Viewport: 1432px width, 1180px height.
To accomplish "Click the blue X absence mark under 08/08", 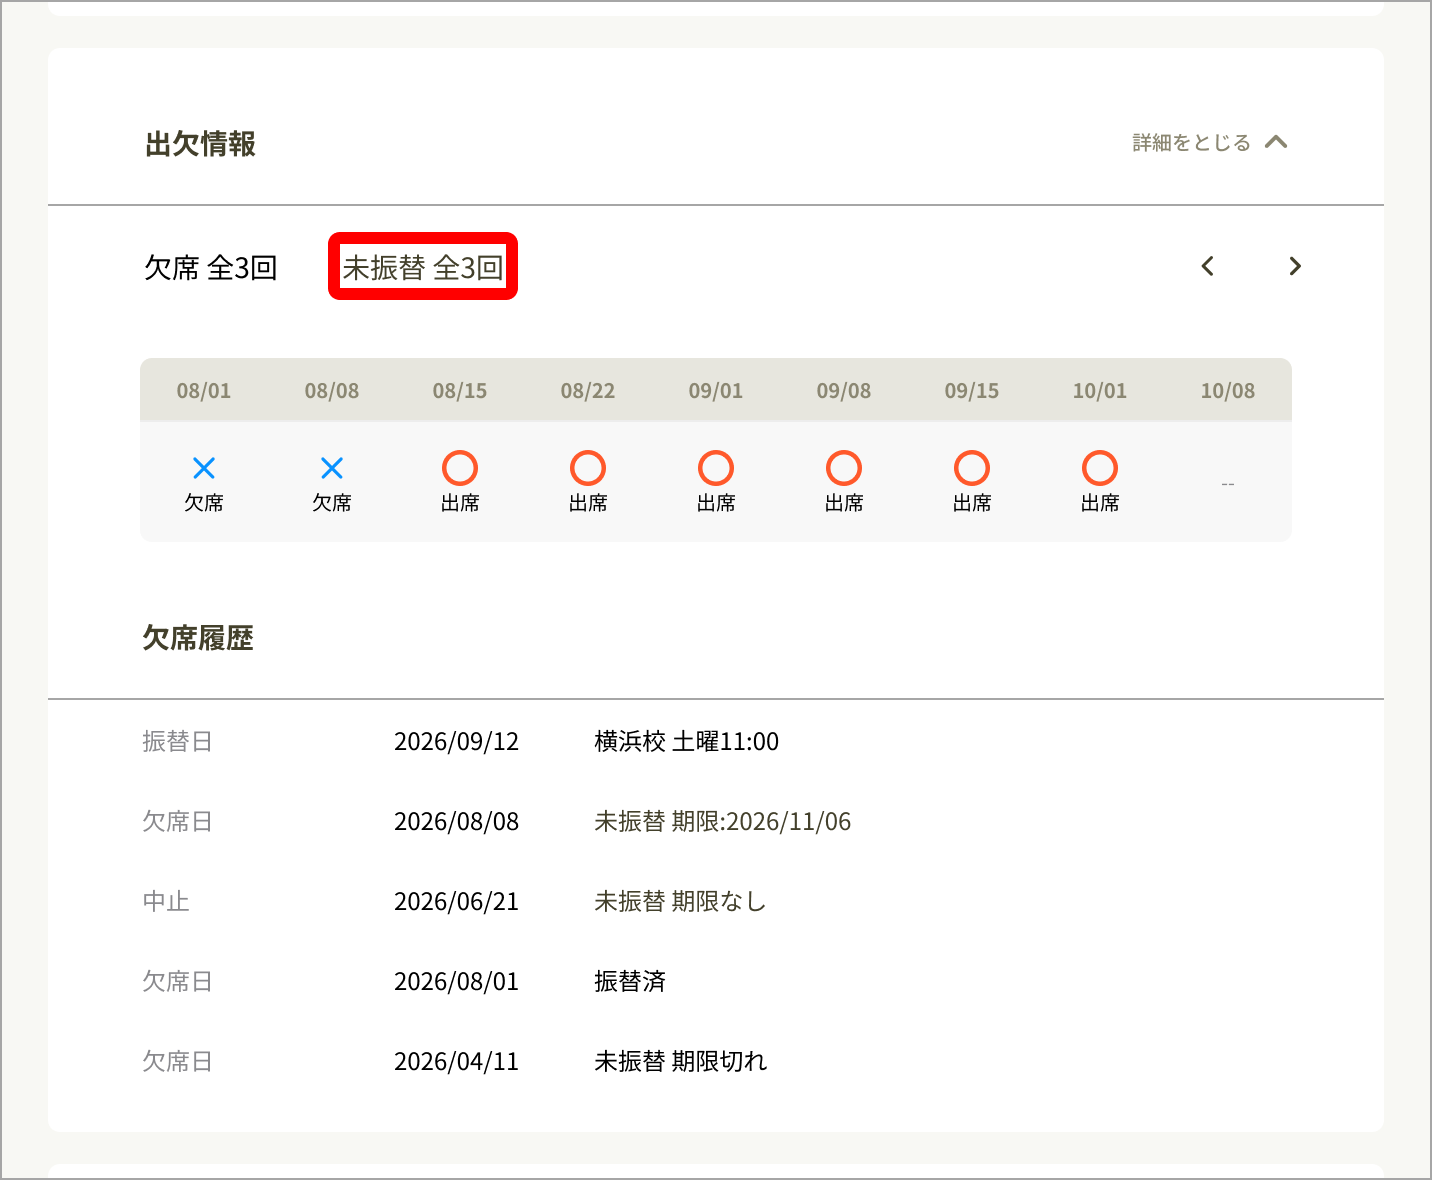I will click(x=332, y=468).
